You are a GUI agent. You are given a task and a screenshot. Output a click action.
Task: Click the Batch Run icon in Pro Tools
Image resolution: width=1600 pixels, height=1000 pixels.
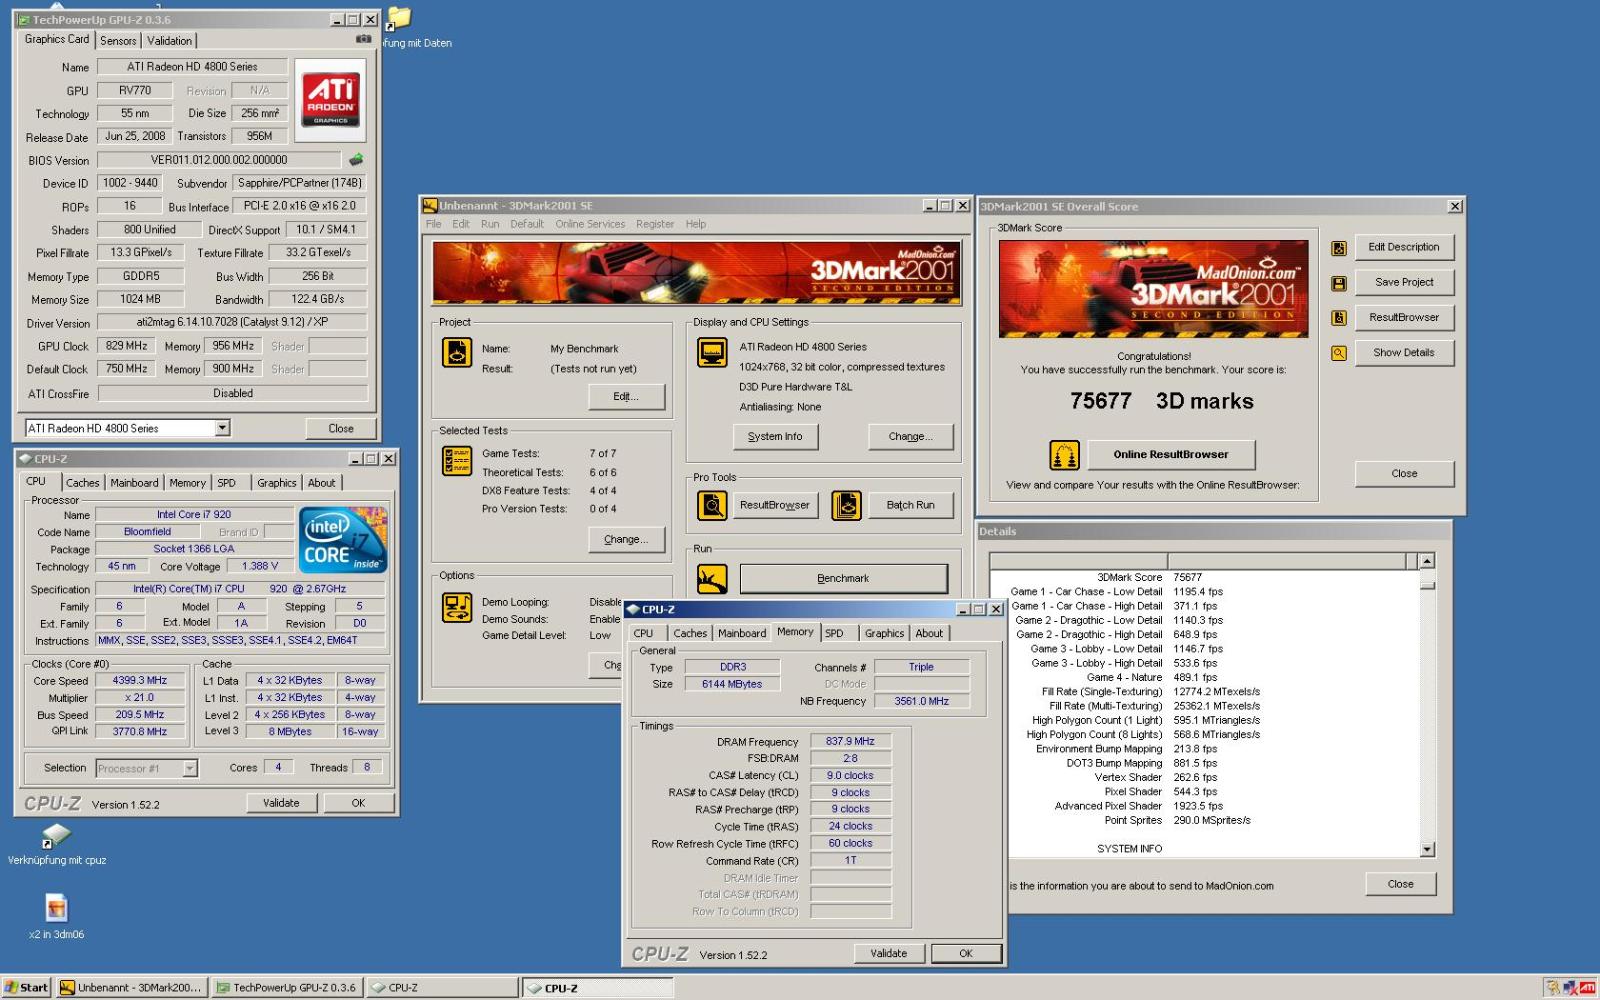846,505
